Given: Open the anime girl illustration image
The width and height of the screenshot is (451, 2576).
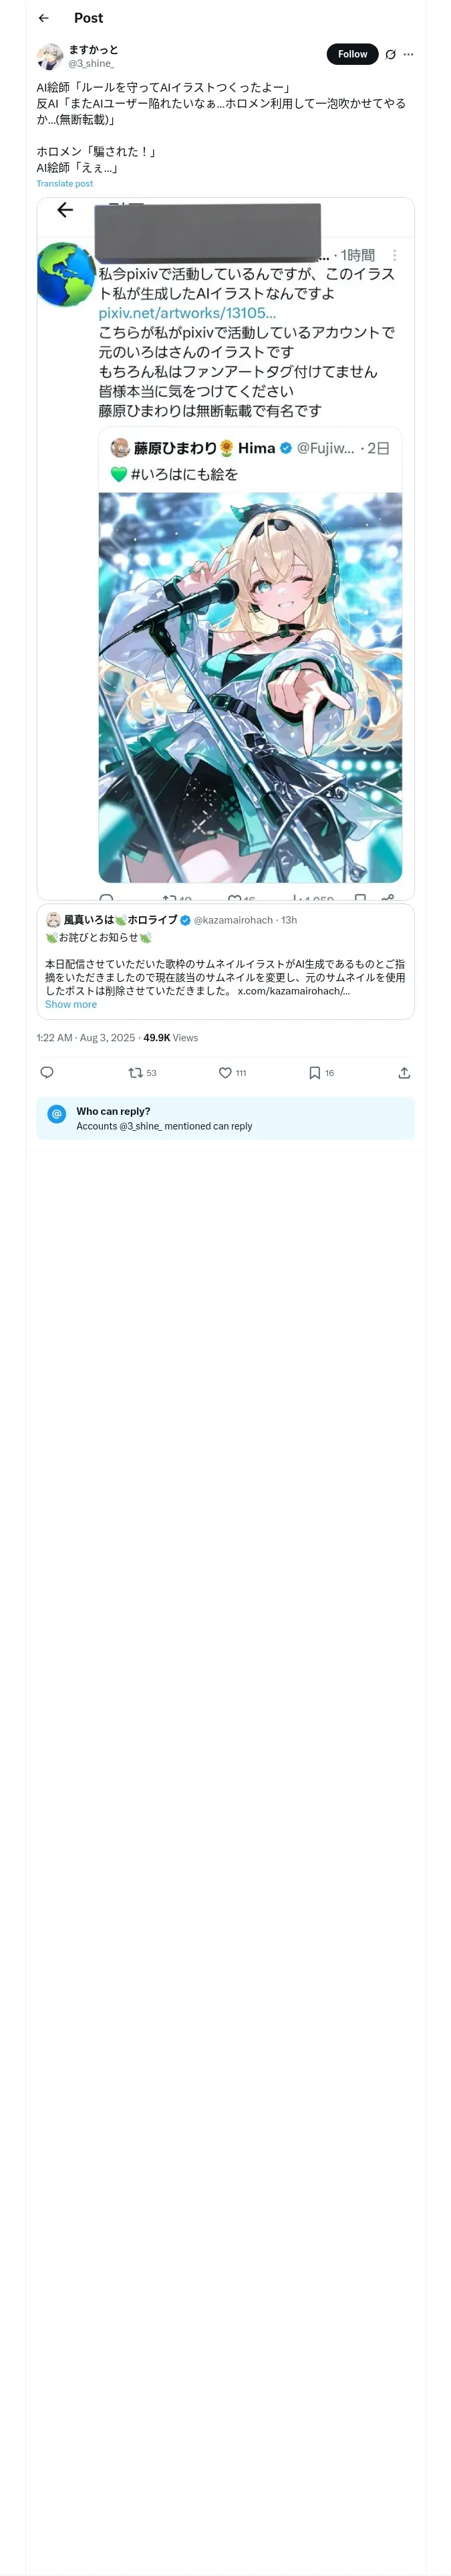Looking at the screenshot, I should coord(250,687).
